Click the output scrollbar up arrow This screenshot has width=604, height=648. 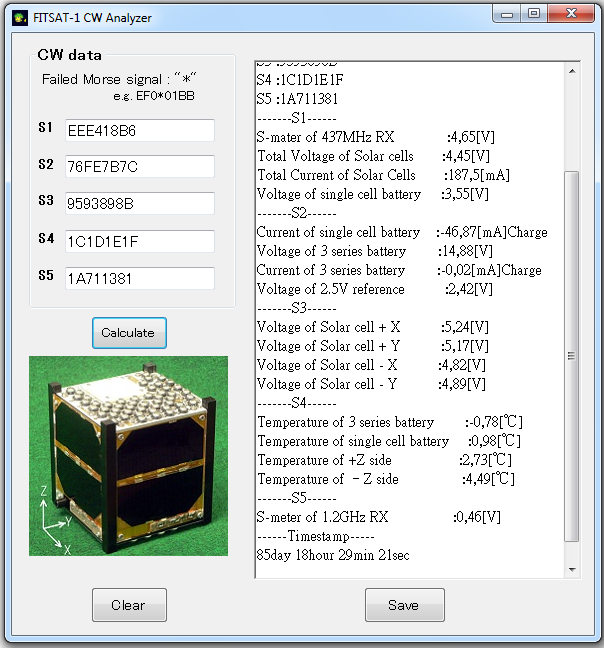572,71
